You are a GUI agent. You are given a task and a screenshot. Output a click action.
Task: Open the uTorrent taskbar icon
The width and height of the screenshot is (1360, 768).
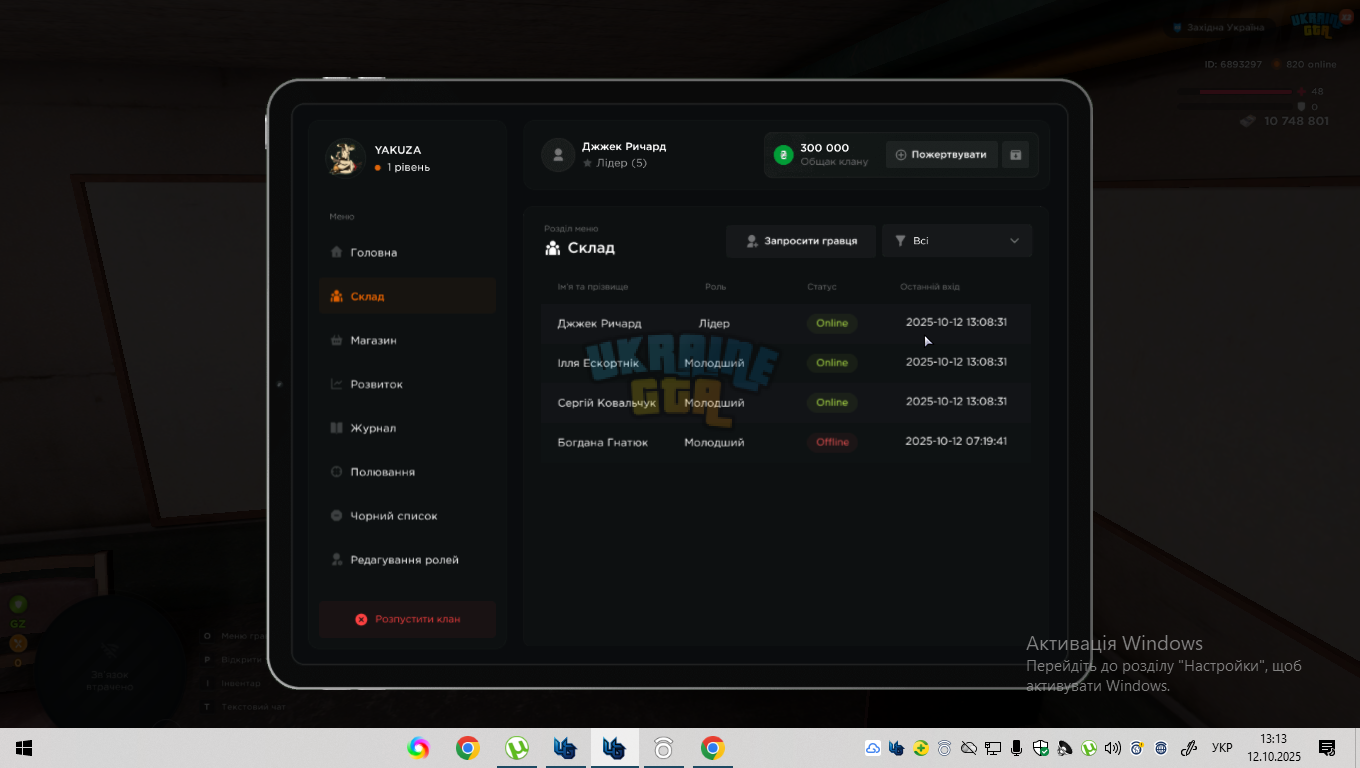click(516, 748)
